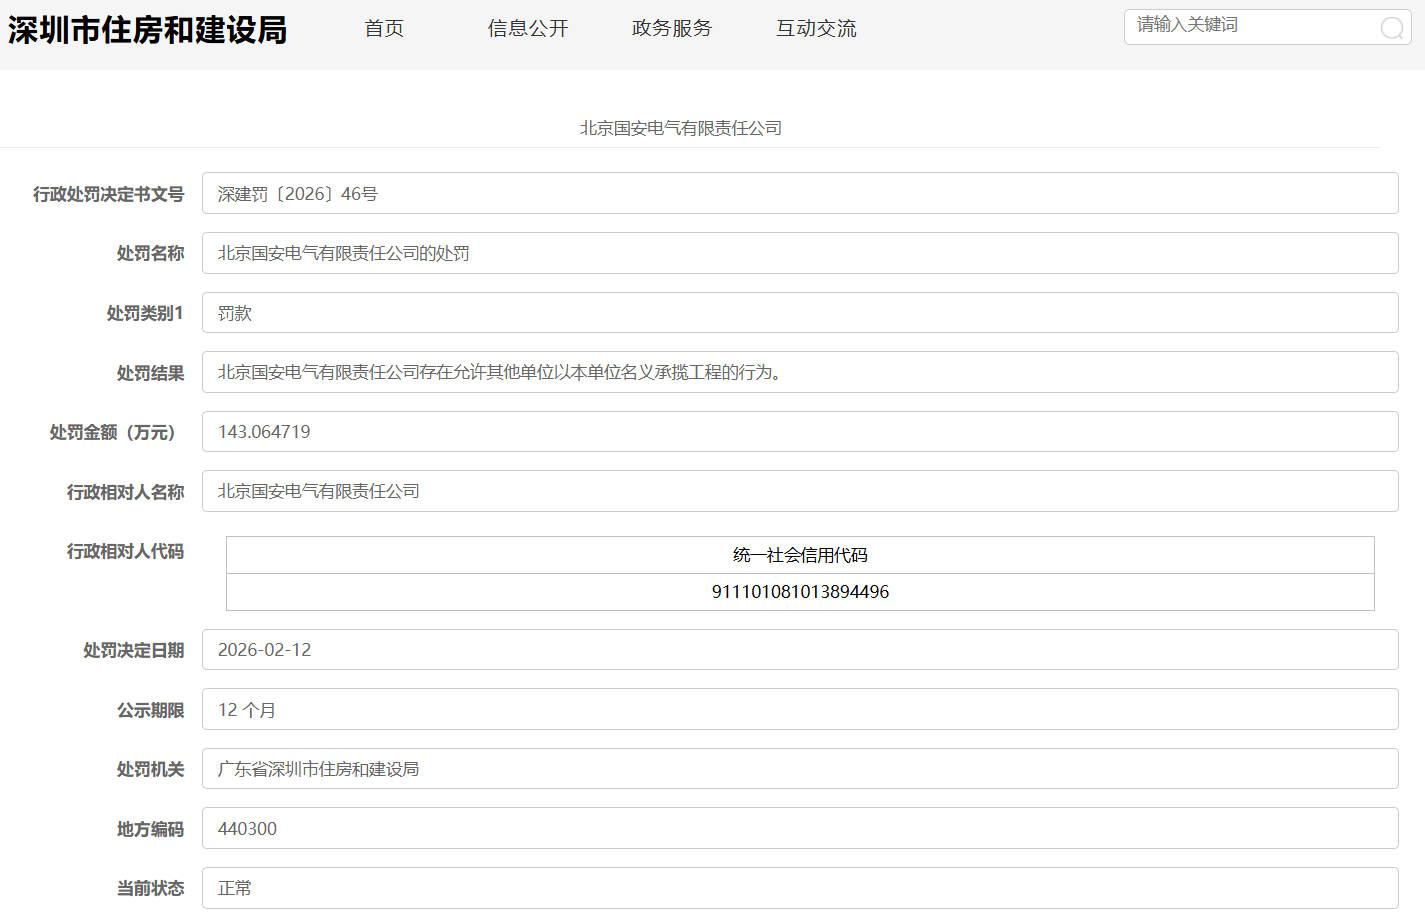Click the keyword search input box

pyautogui.click(x=1250, y=27)
